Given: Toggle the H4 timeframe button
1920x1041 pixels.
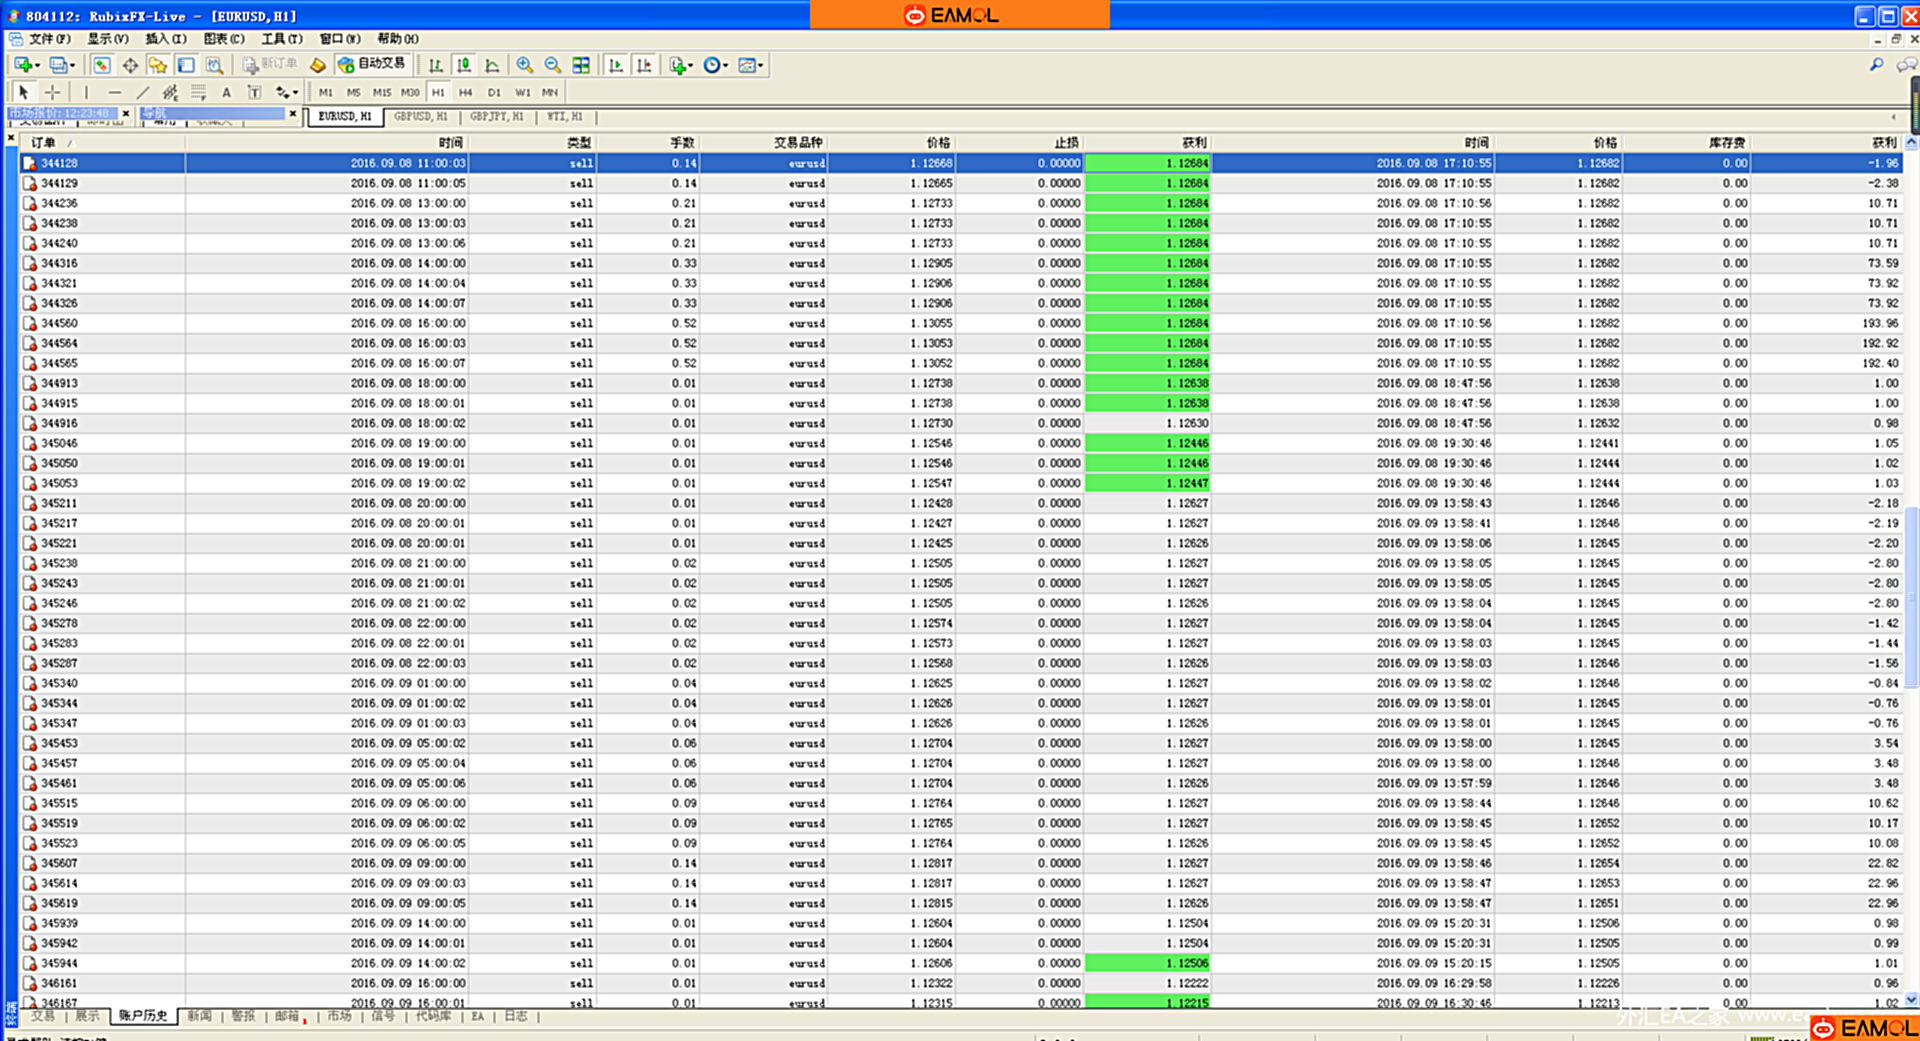Looking at the screenshot, I should point(465,92).
